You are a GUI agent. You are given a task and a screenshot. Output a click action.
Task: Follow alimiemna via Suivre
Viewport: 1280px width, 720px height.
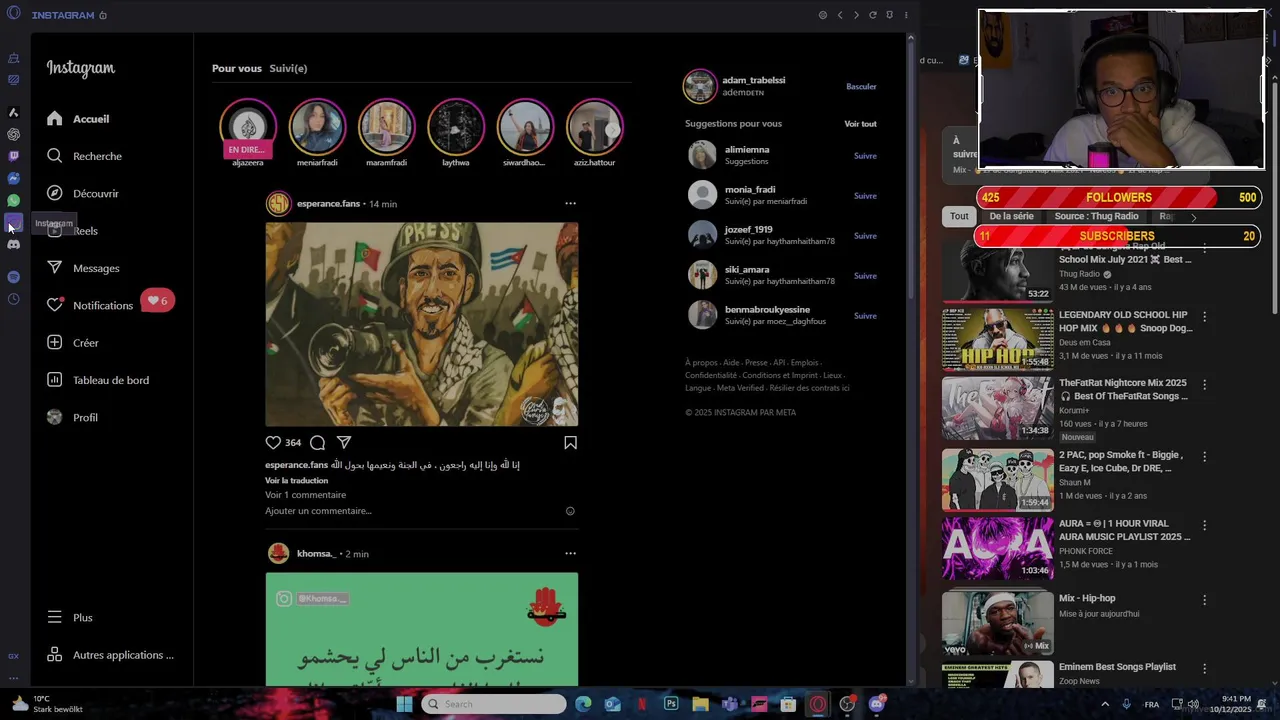click(x=865, y=156)
